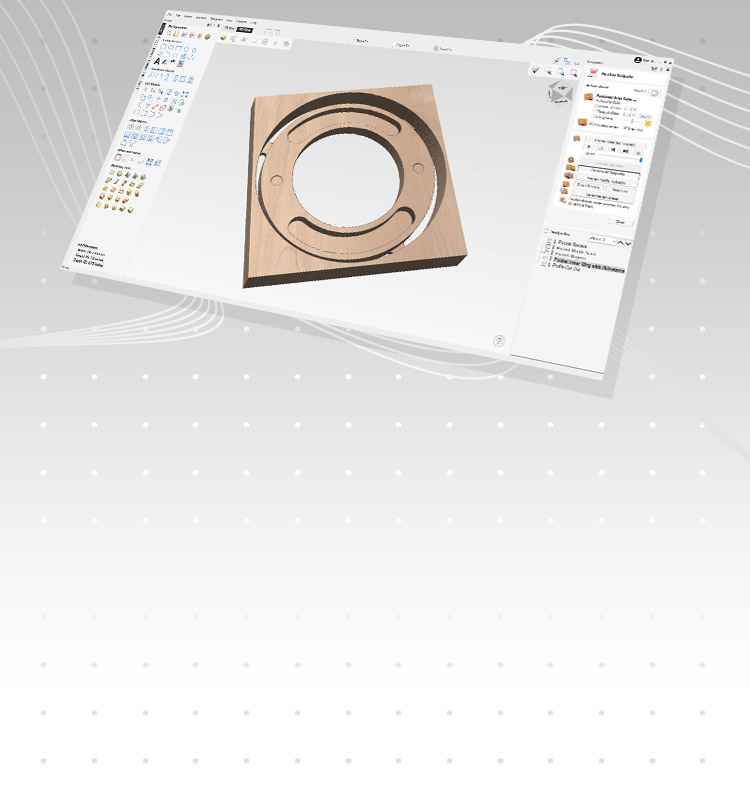Open the small dropdown beside the second radio option
Screen dimensions: 750x800
631,109
